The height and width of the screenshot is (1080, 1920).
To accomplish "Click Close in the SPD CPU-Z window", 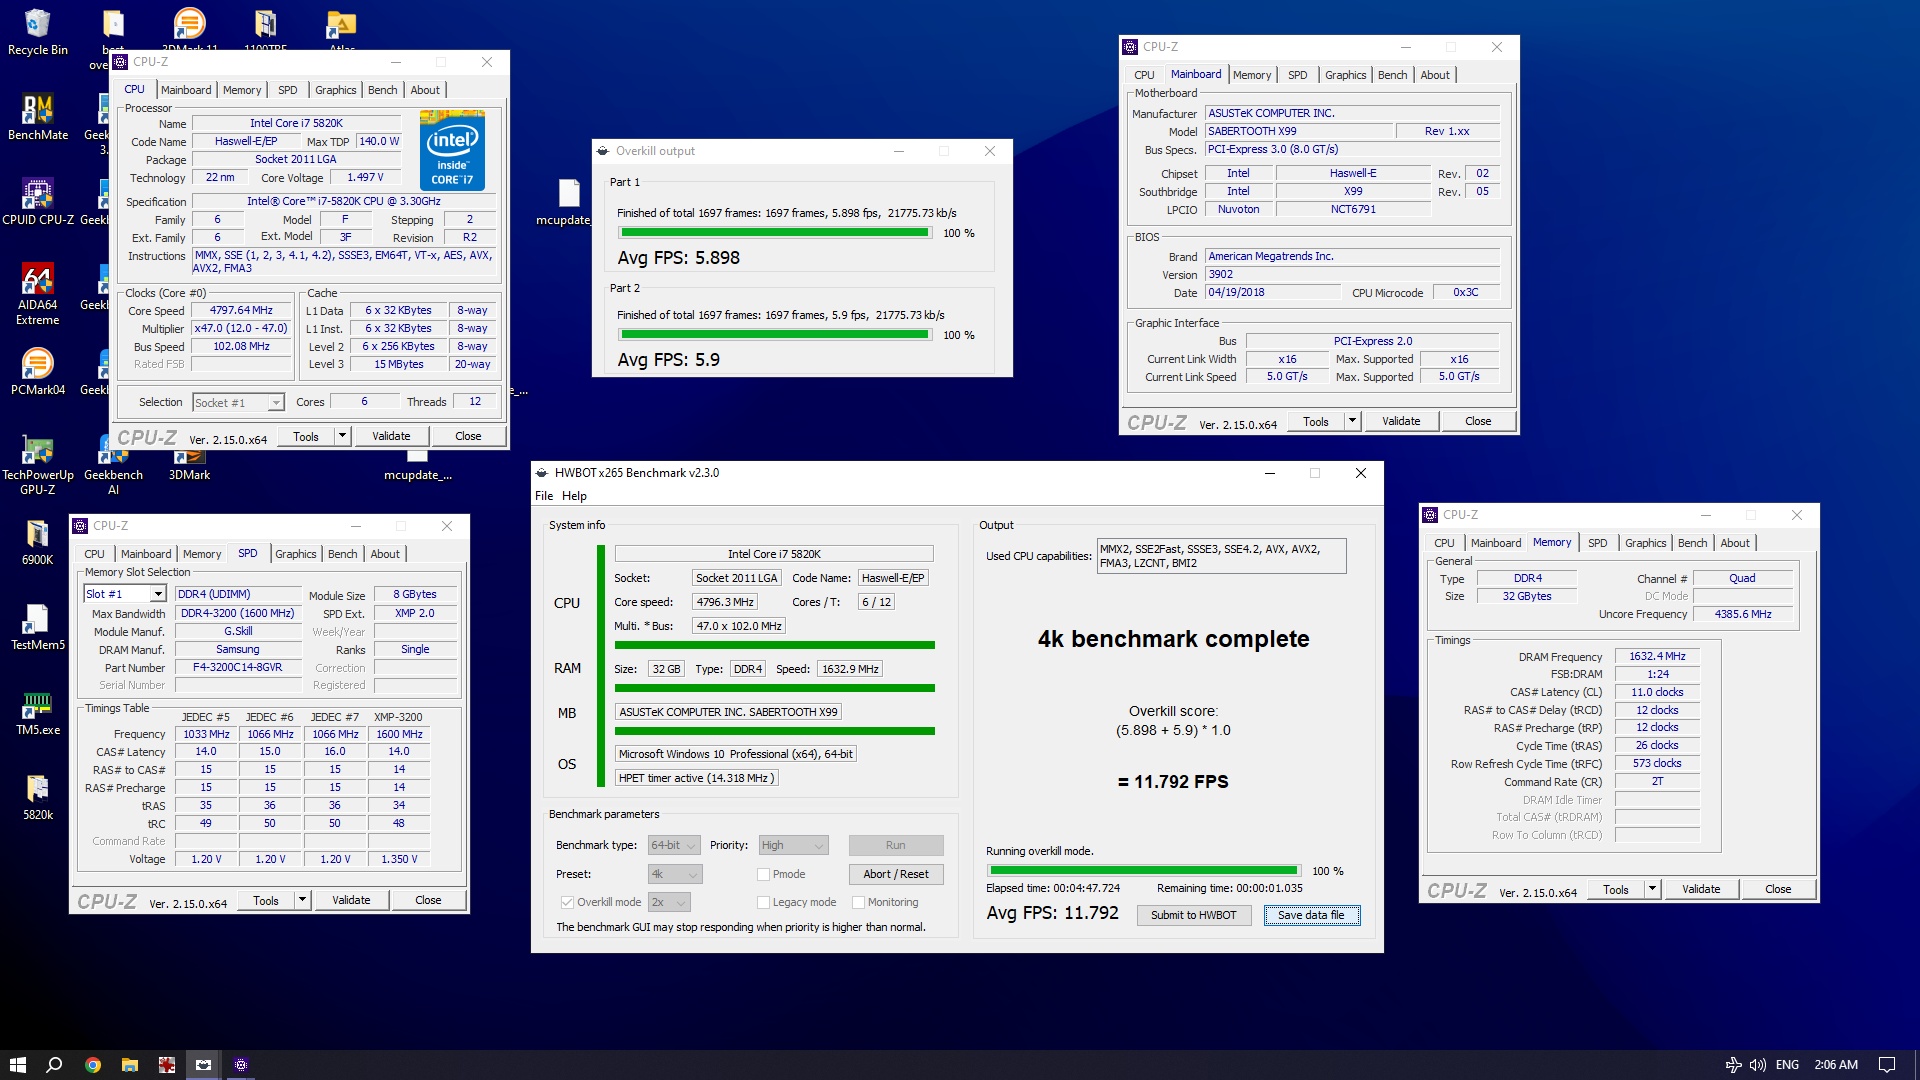I will pyautogui.click(x=428, y=900).
